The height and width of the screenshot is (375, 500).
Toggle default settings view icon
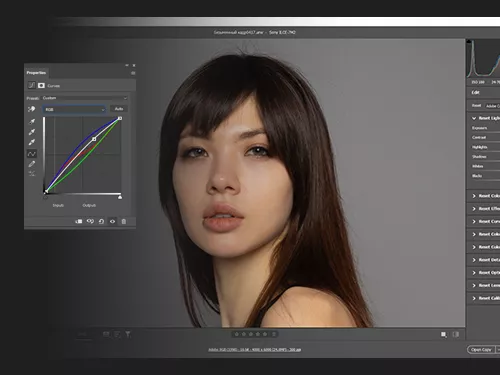(x=456, y=334)
